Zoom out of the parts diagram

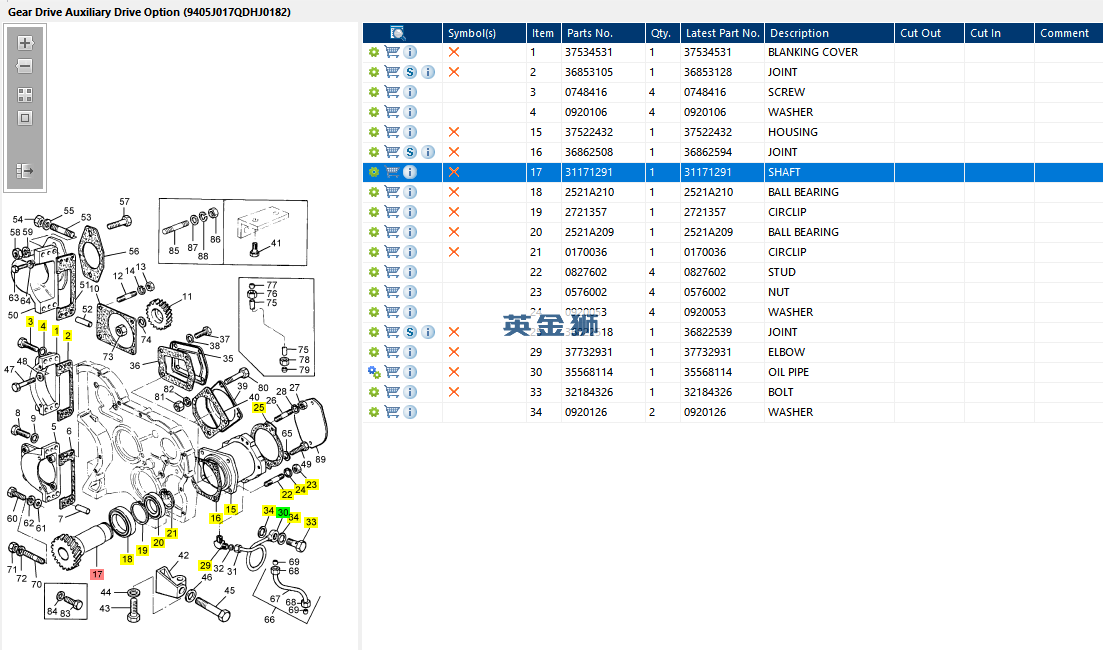[25, 66]
